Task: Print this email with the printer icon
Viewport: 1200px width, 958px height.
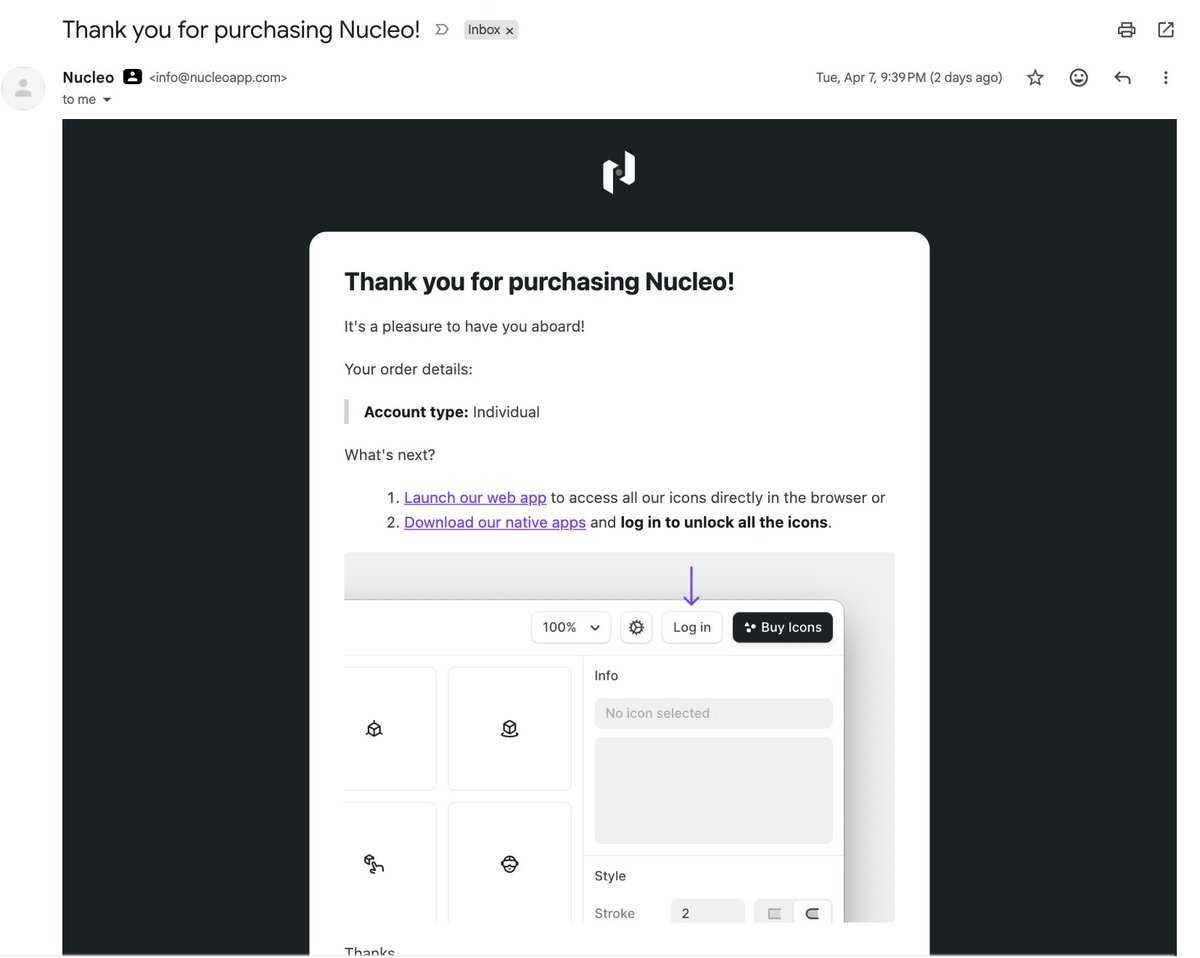Action: click(1127, 30)
